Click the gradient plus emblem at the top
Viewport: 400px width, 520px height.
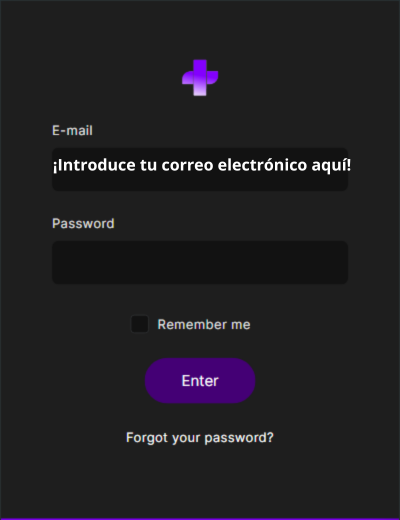click(x=200, y=78)
